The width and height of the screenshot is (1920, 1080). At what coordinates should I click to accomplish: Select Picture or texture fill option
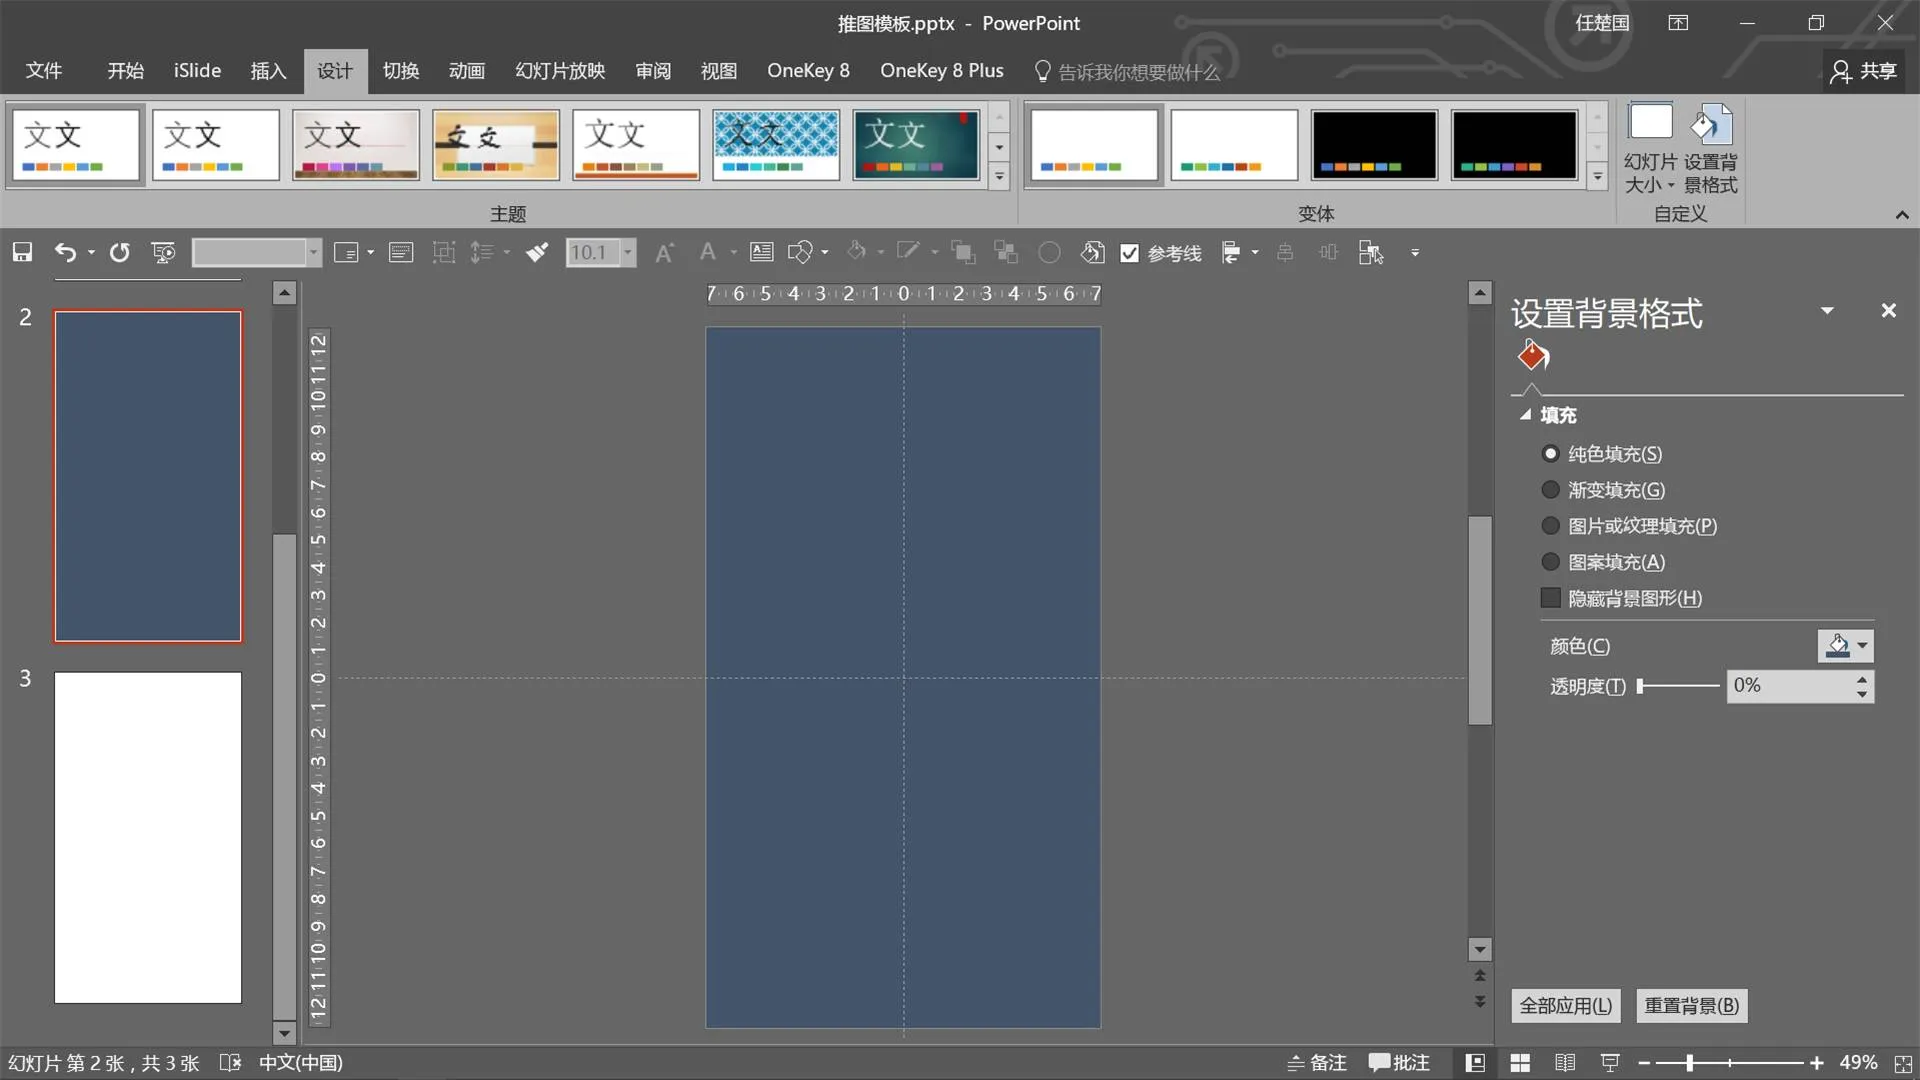1551,526
